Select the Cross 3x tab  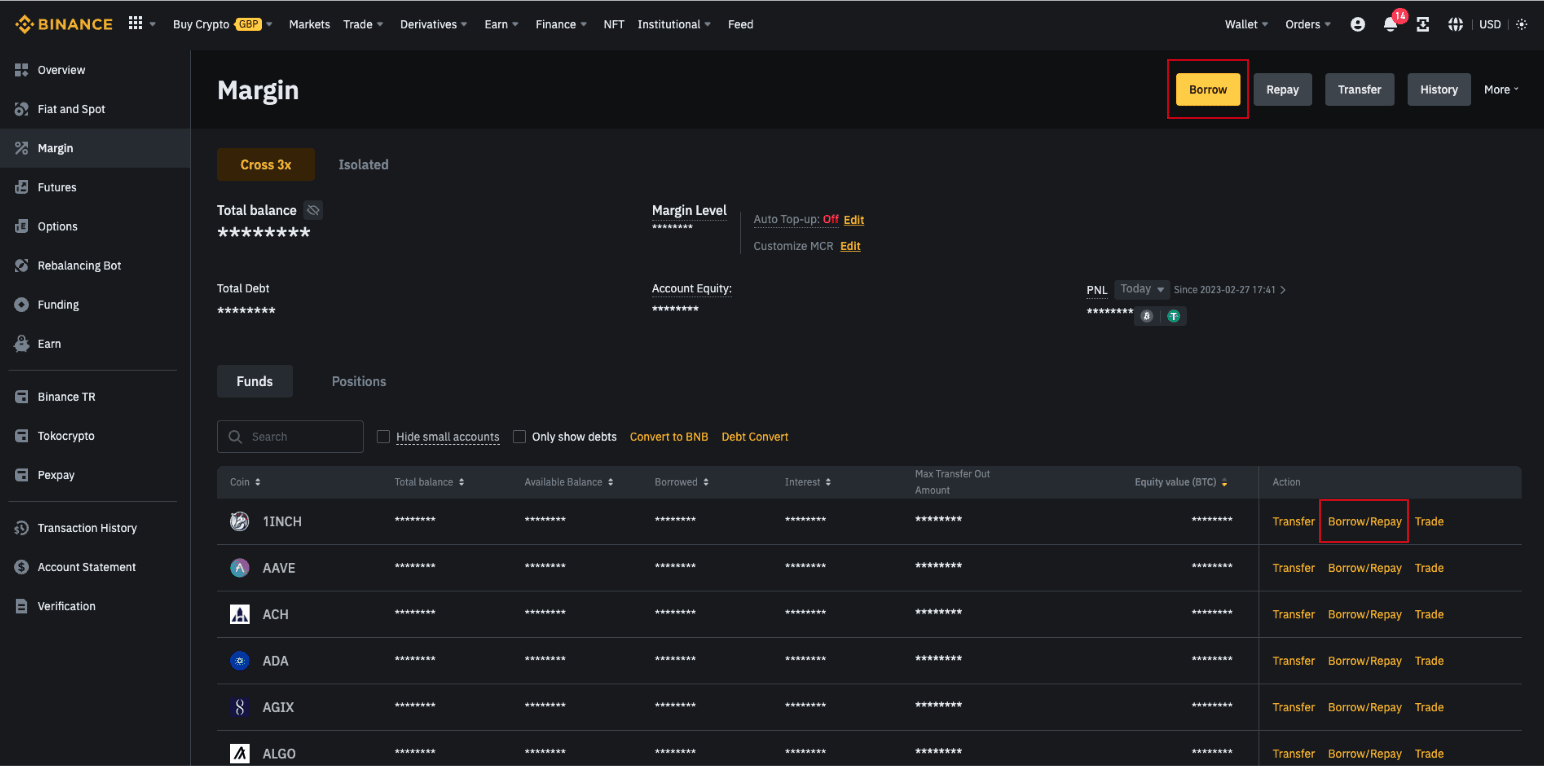click(266, 164)
